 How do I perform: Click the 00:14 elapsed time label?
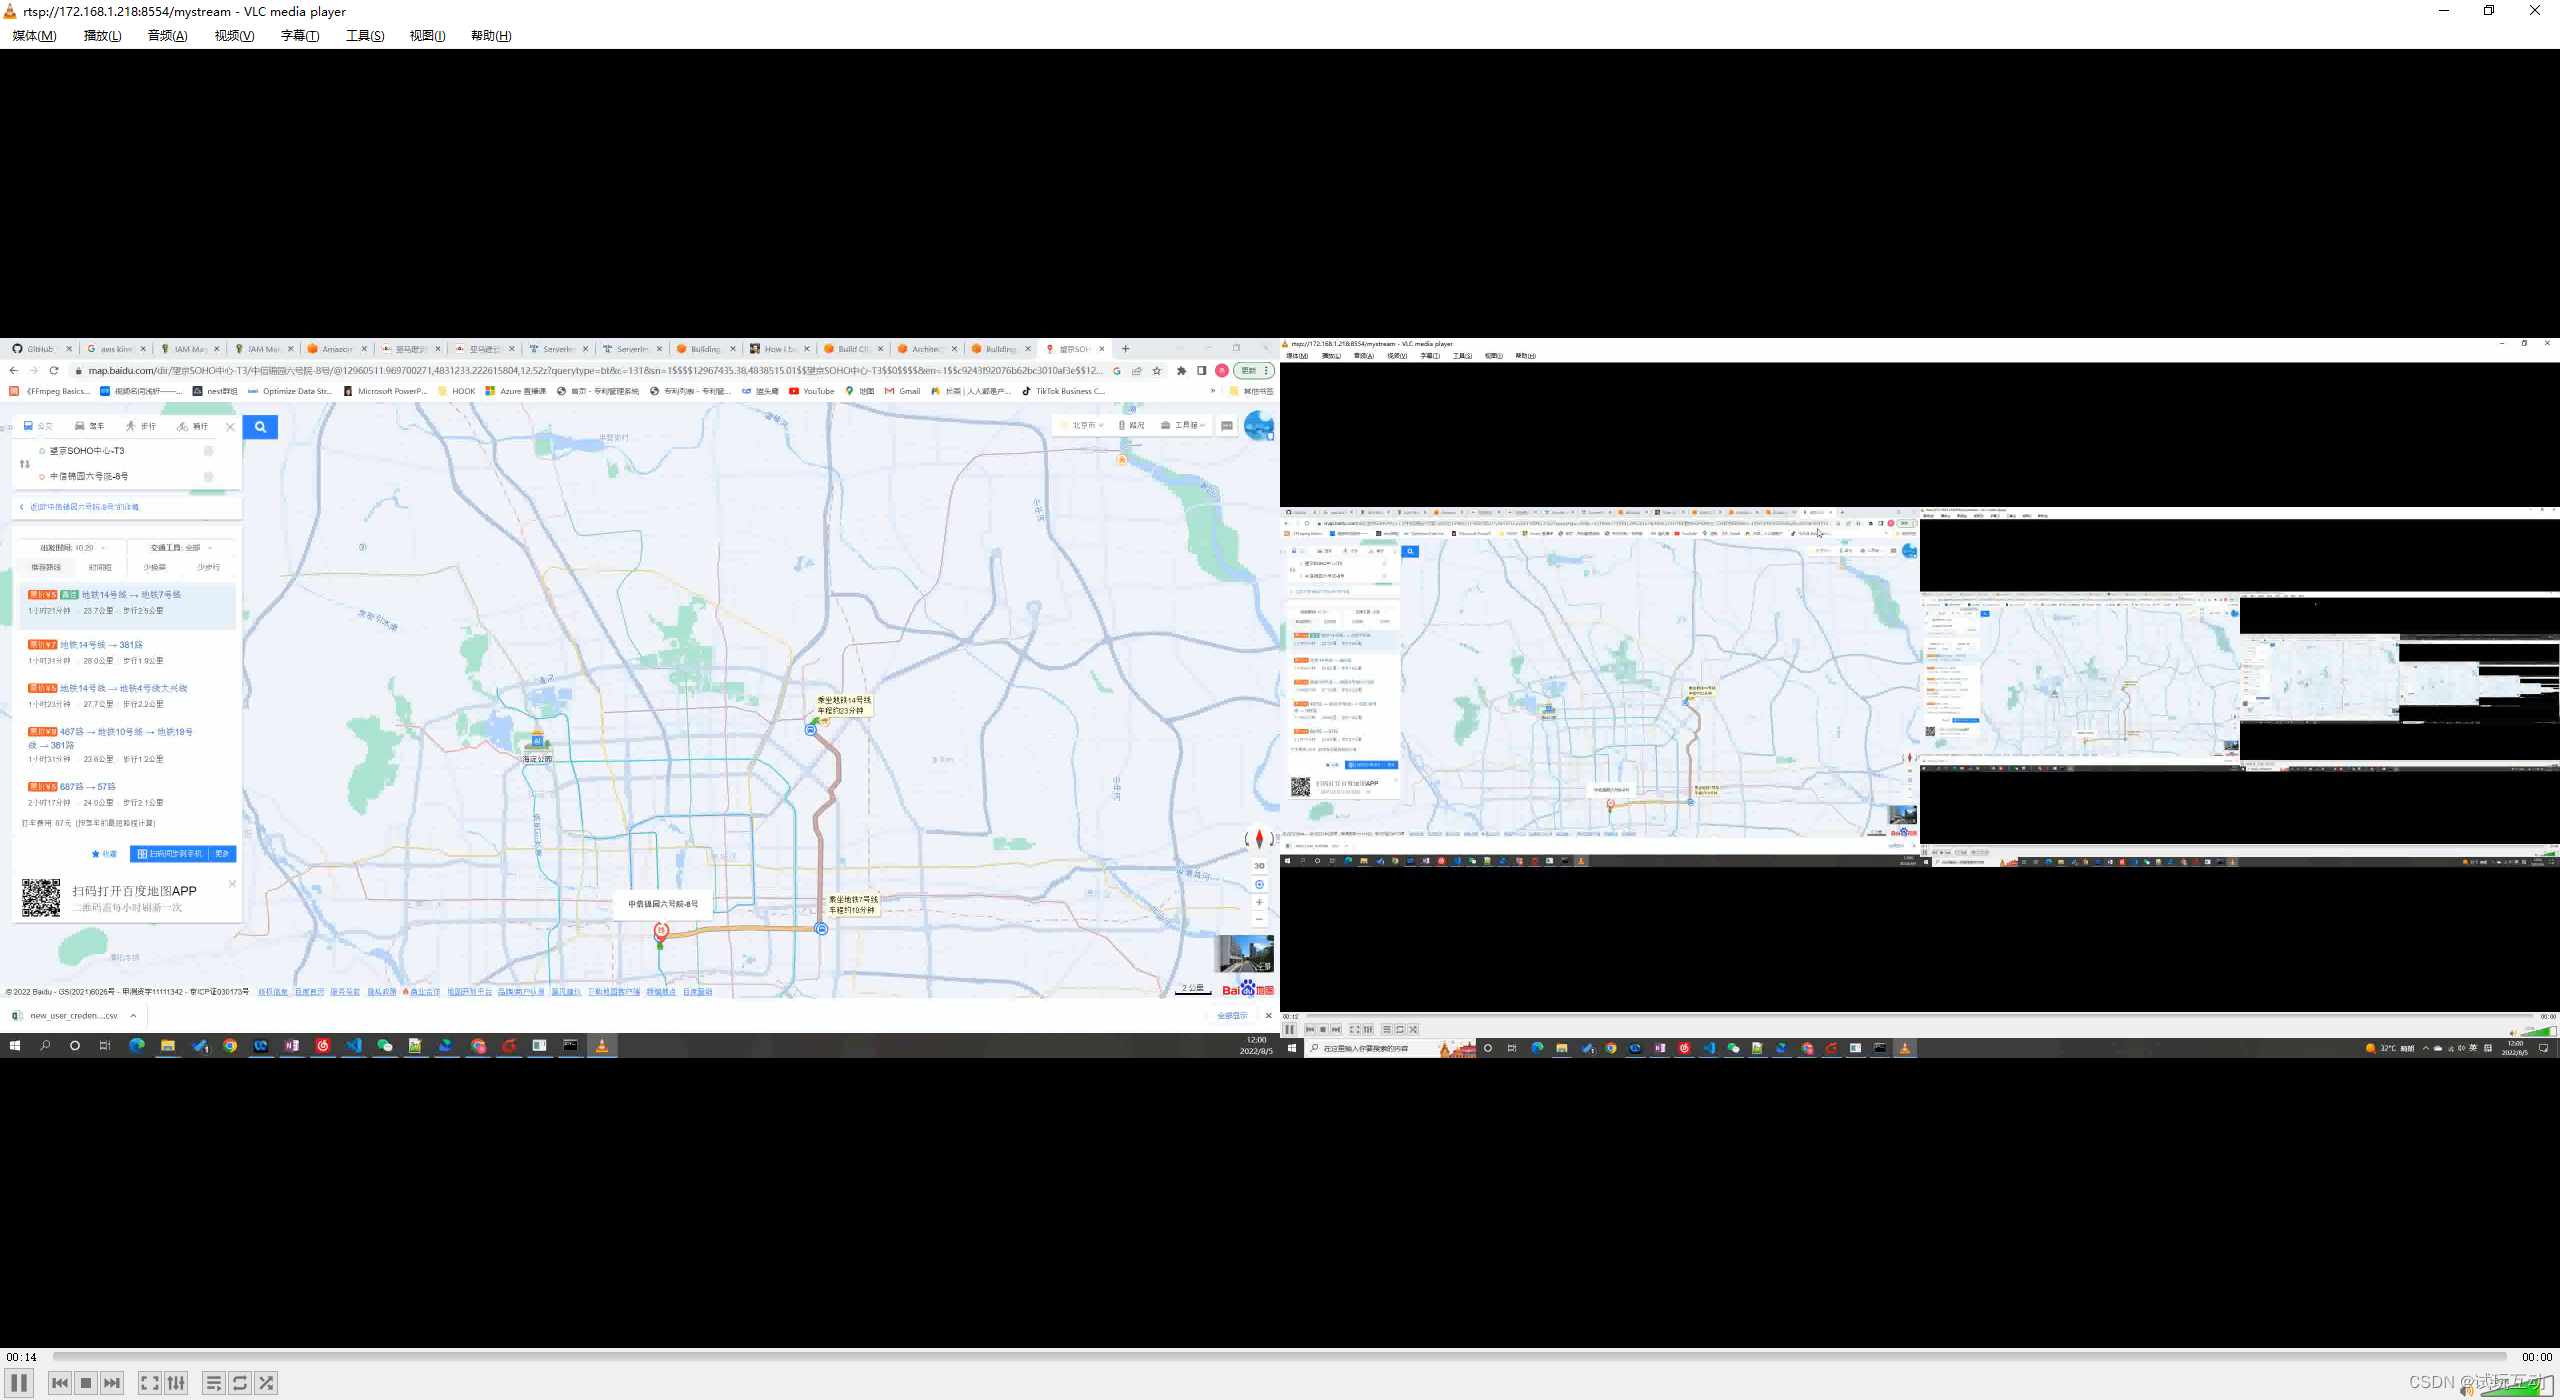[x=21, y=1357]
